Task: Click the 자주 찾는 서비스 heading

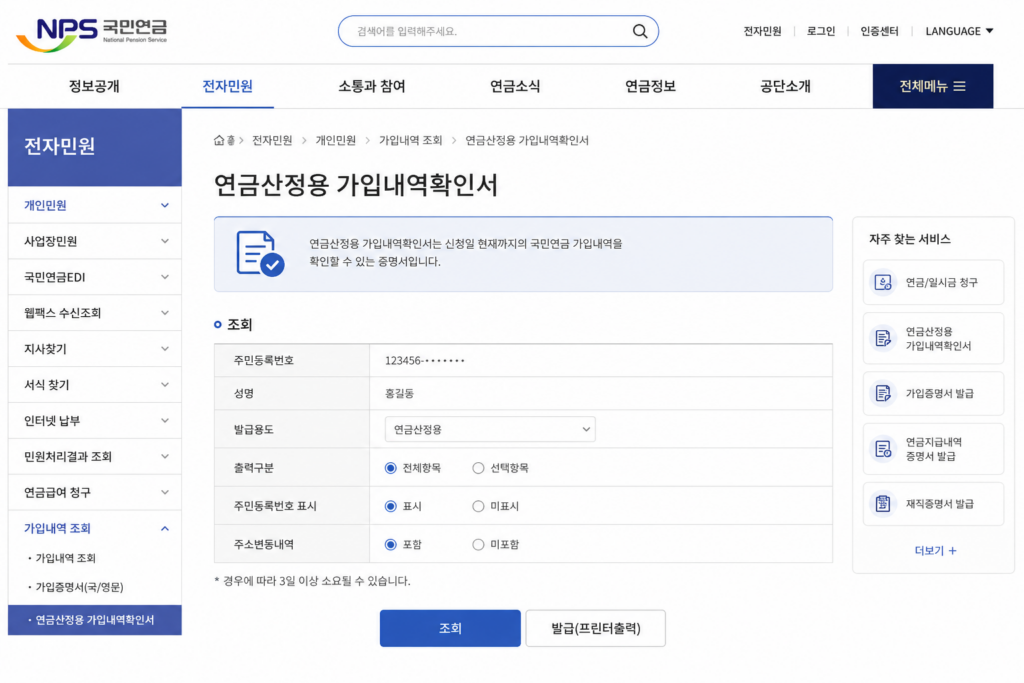Action: tap(910, 239)
